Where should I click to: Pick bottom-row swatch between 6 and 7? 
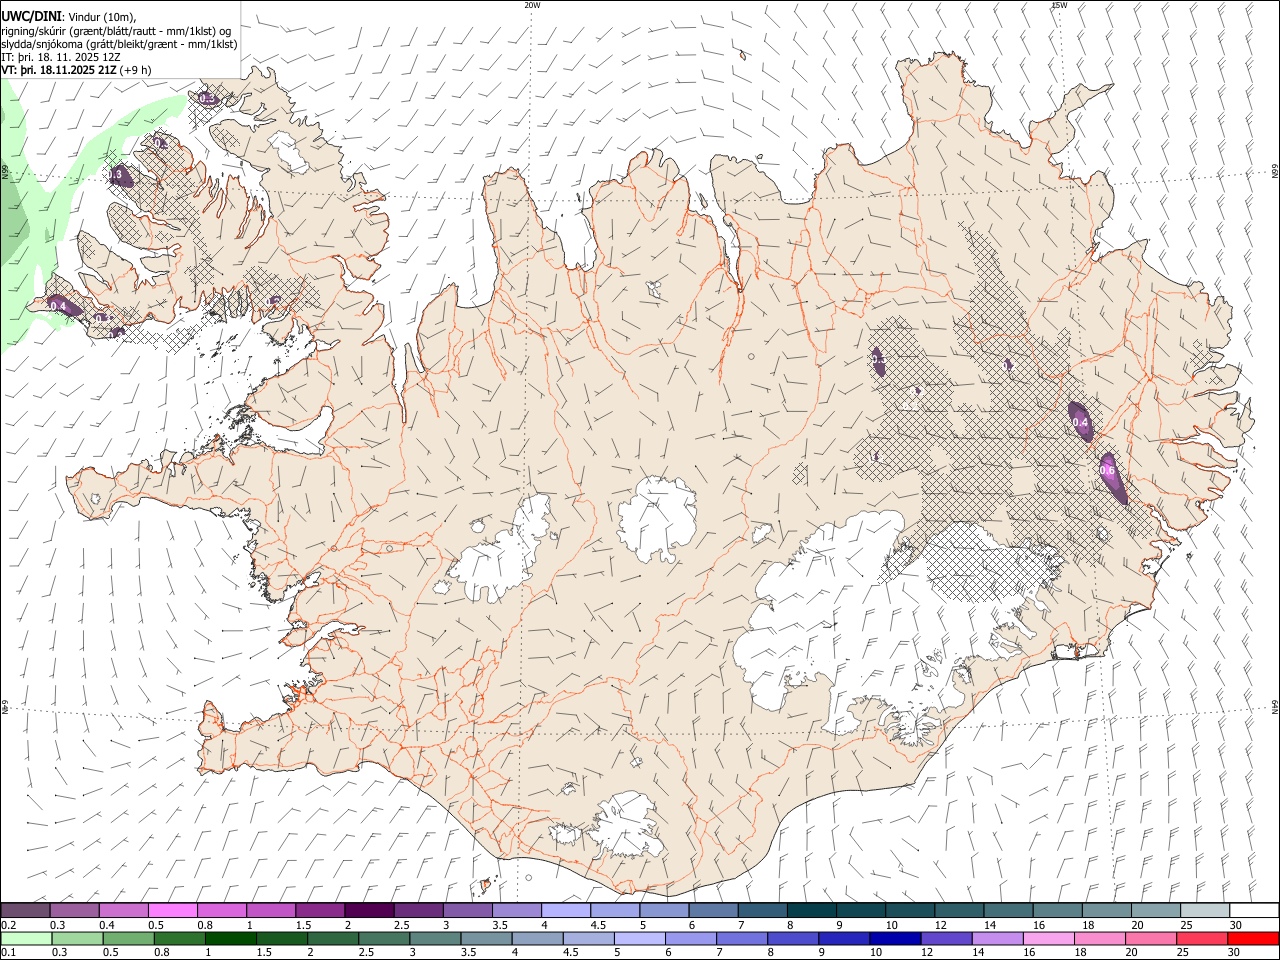[692, 938]
